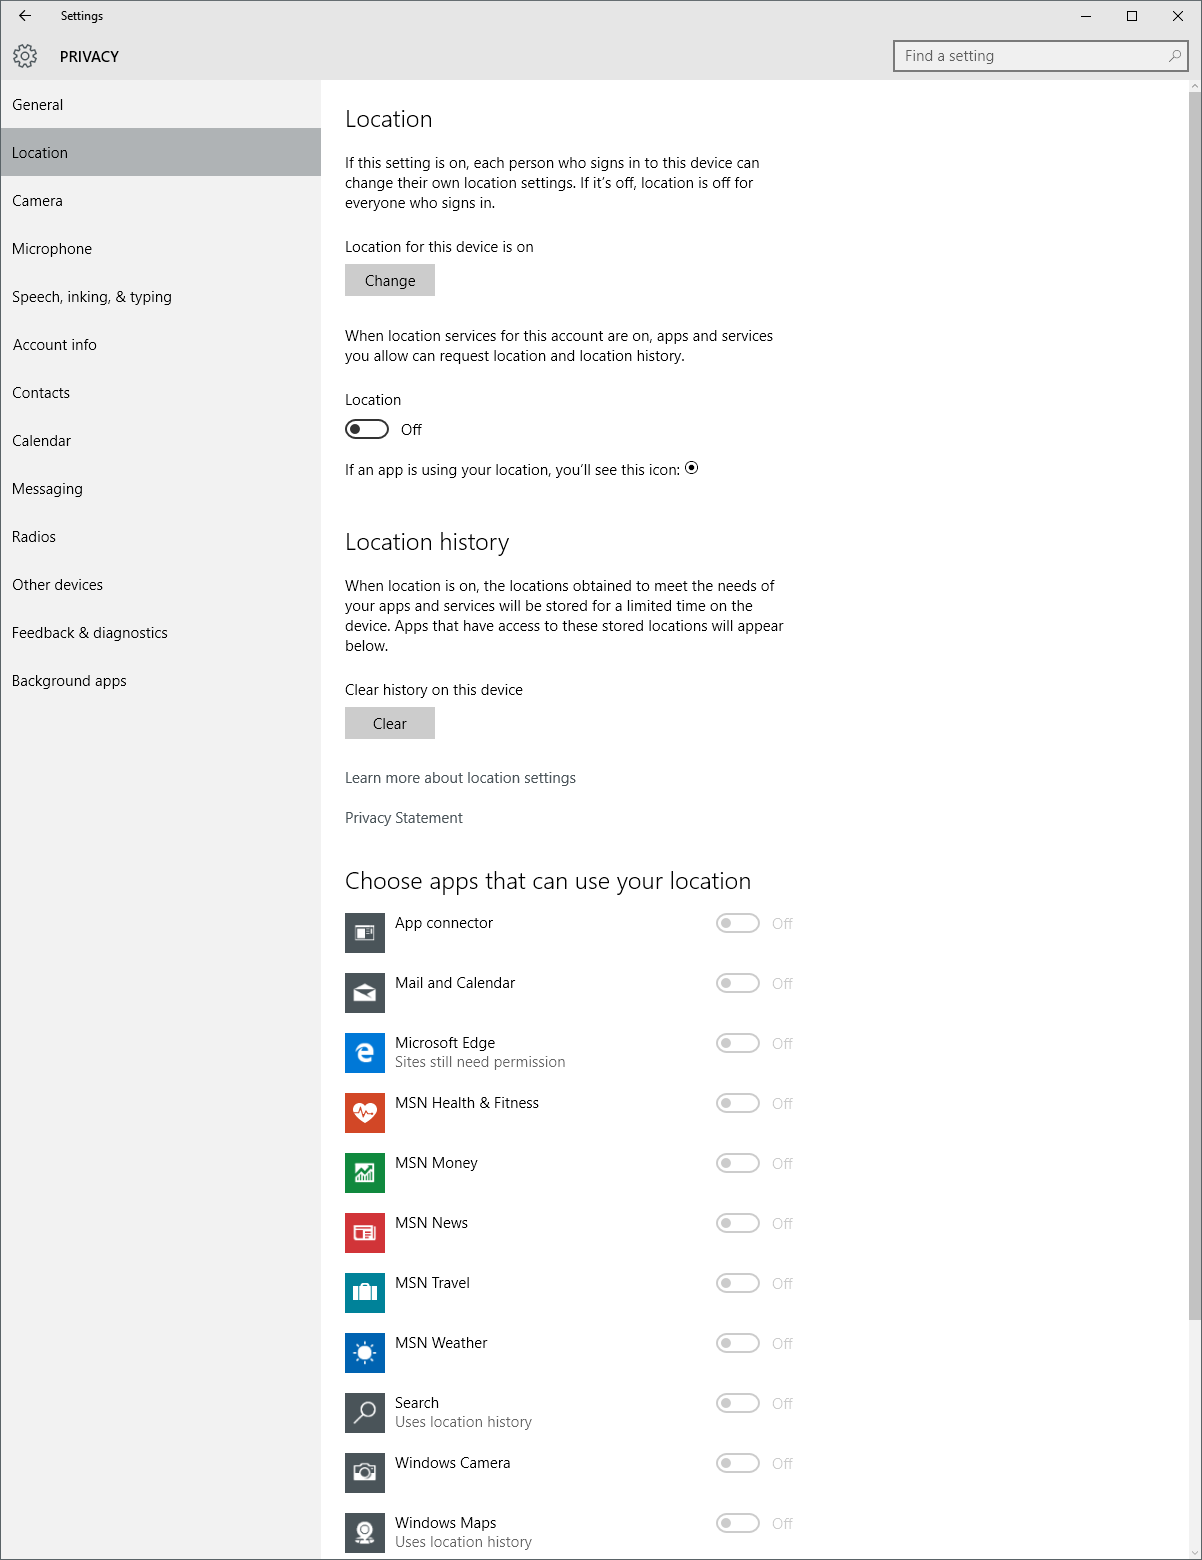Click the Microsoft Edge app icon
Image resolution: width=1202 pixels, height=1560 pixels.
point(365,1053)
